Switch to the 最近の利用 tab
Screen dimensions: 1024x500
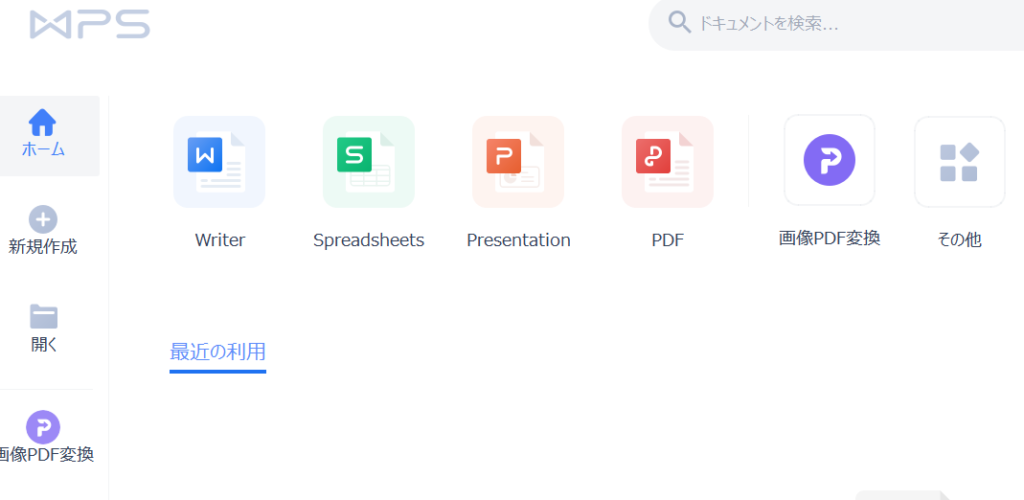[x=218, y=352]
